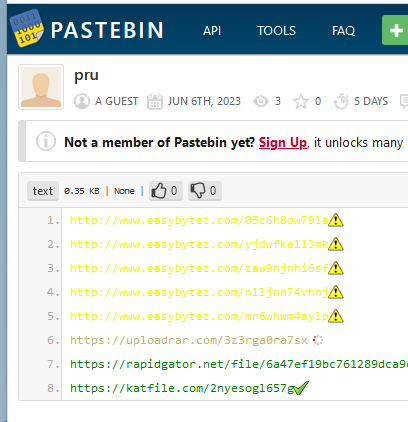Click the calendar icon by the date
Screen dimensions: 408x422
pos(155,101)
